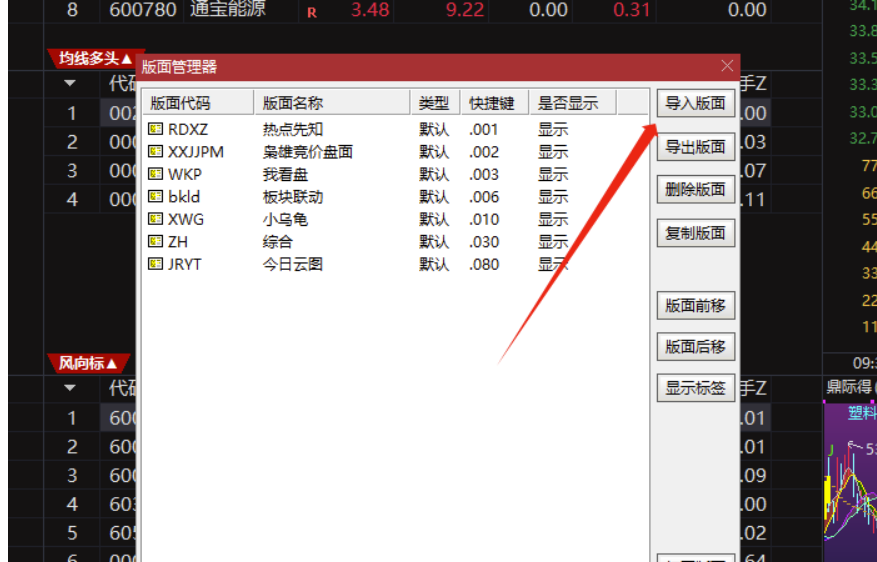This screenshot has width=877, height=562.
Task: Close the 版面管理器 dialog
Action: click(727, 67)
